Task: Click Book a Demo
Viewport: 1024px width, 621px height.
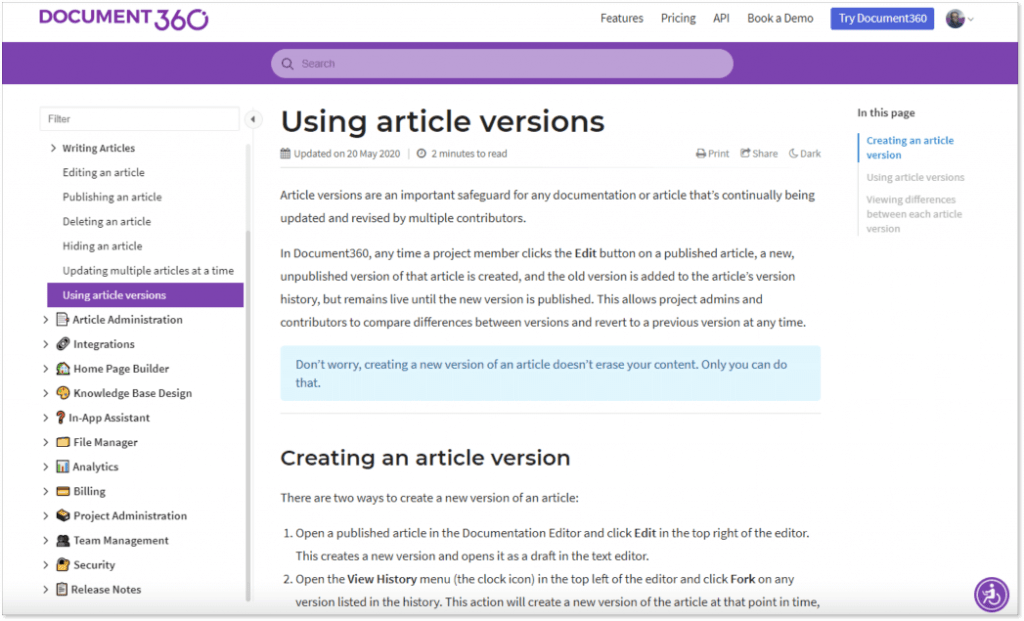Action: click(780, 17)
